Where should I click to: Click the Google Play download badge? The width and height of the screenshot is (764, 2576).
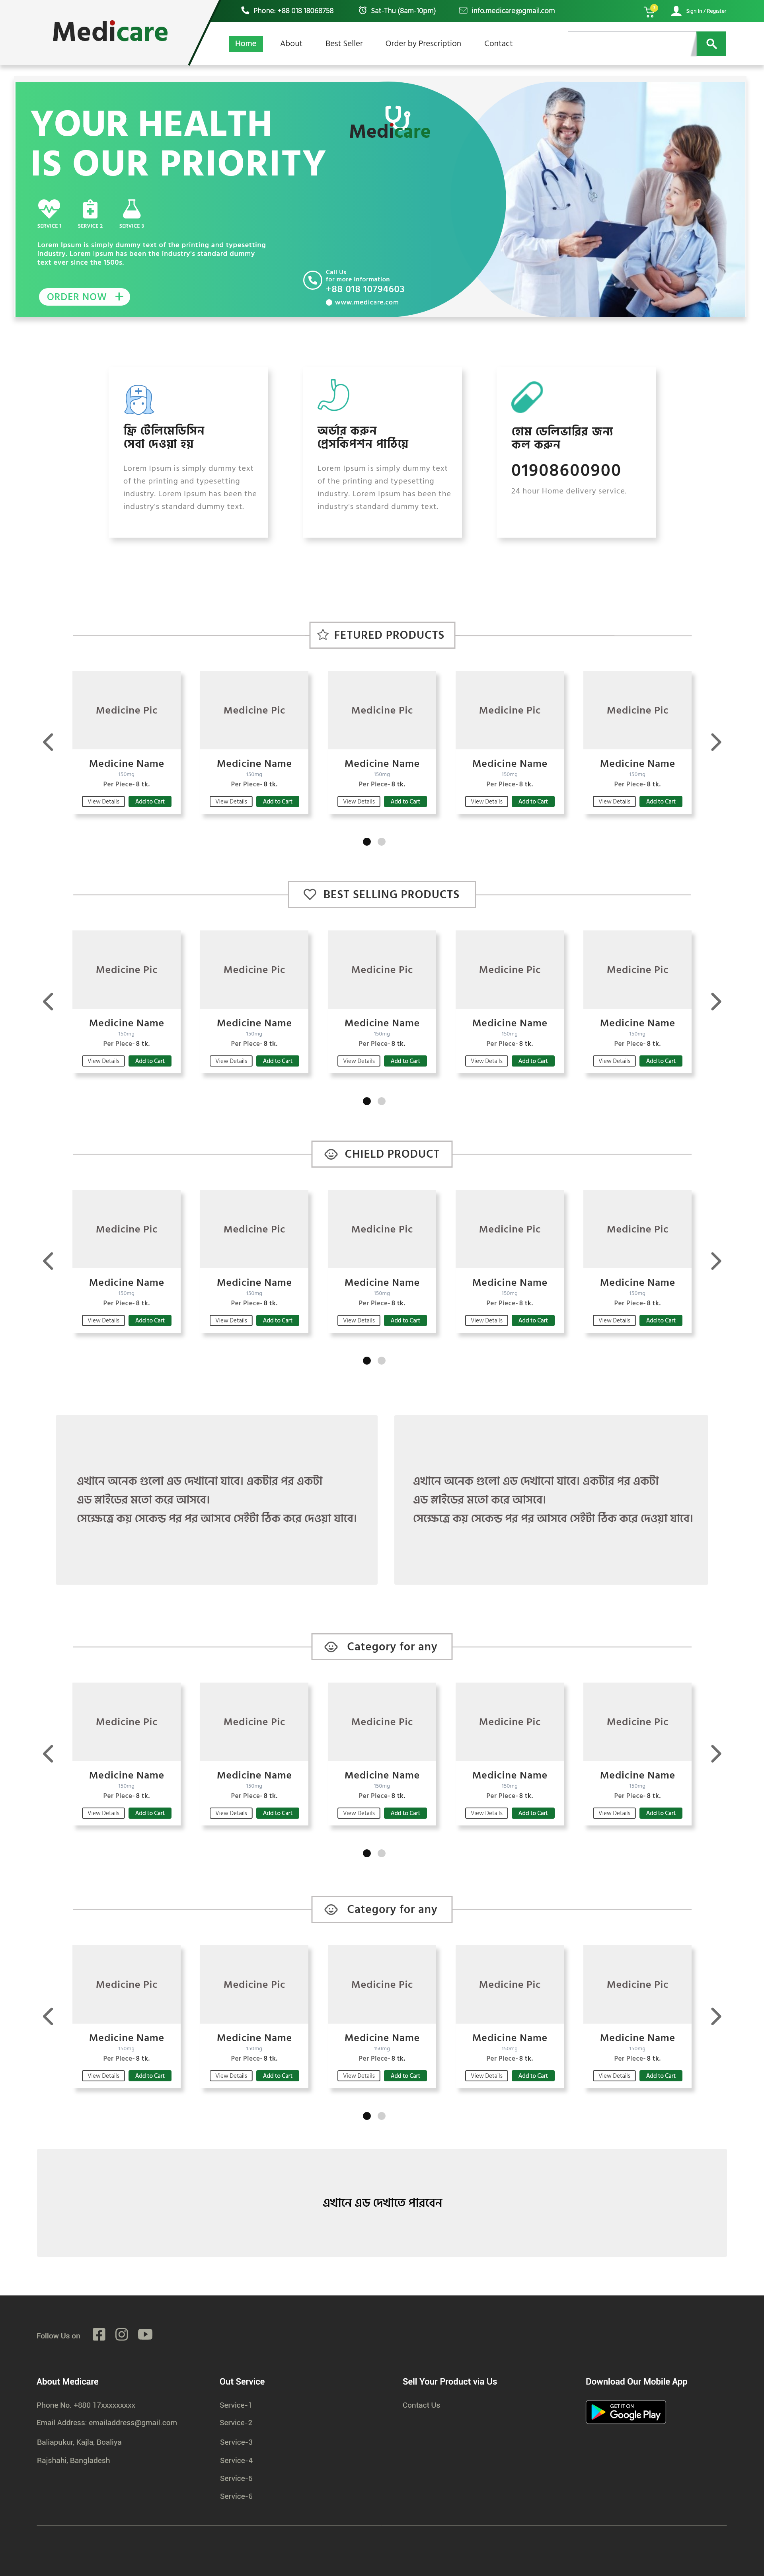[x=625, y=2412]
